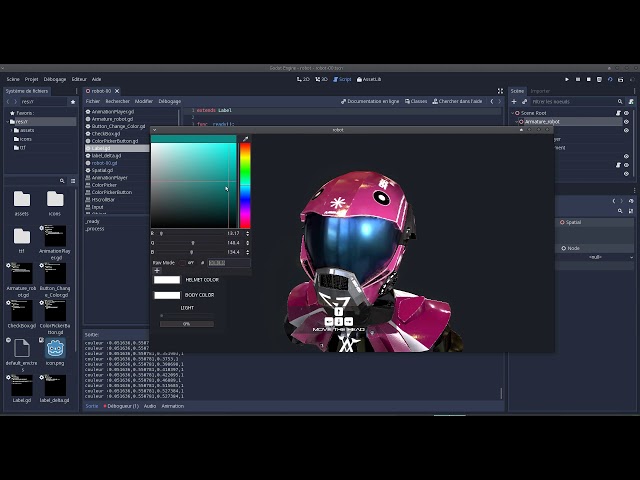The width and height of the screenshot is (640, 480).
Task: Click the instance scene link icon
Action: (525, 102)
